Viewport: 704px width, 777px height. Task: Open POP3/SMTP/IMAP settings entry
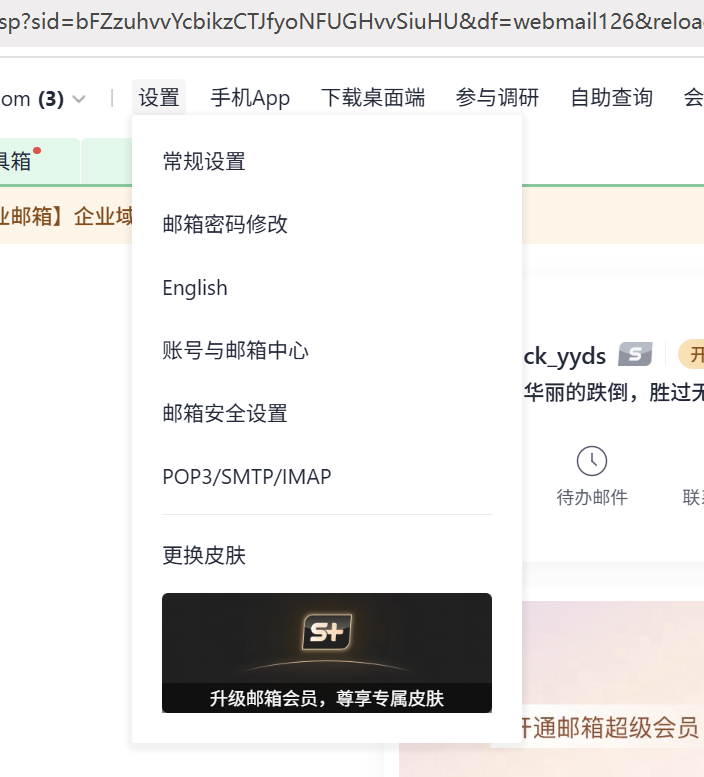coord(247,477)
